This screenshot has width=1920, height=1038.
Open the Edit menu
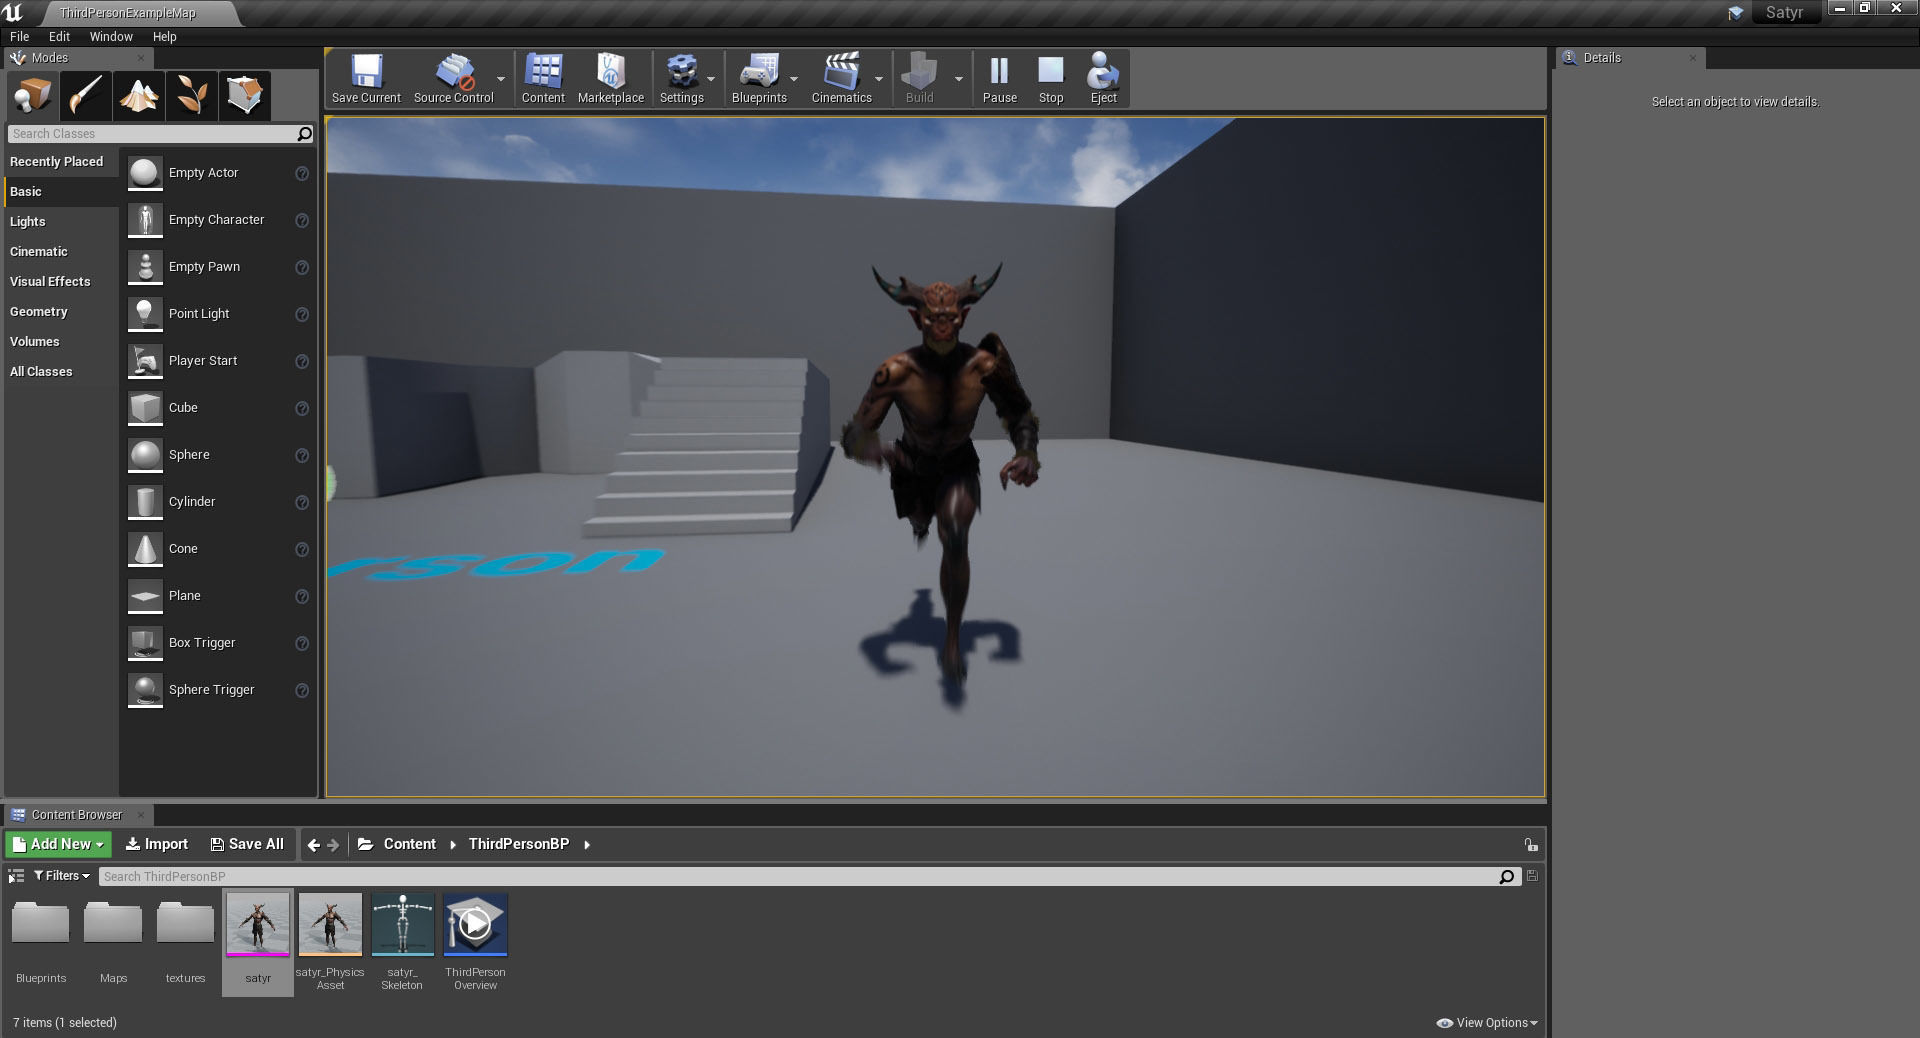[59, 36]
